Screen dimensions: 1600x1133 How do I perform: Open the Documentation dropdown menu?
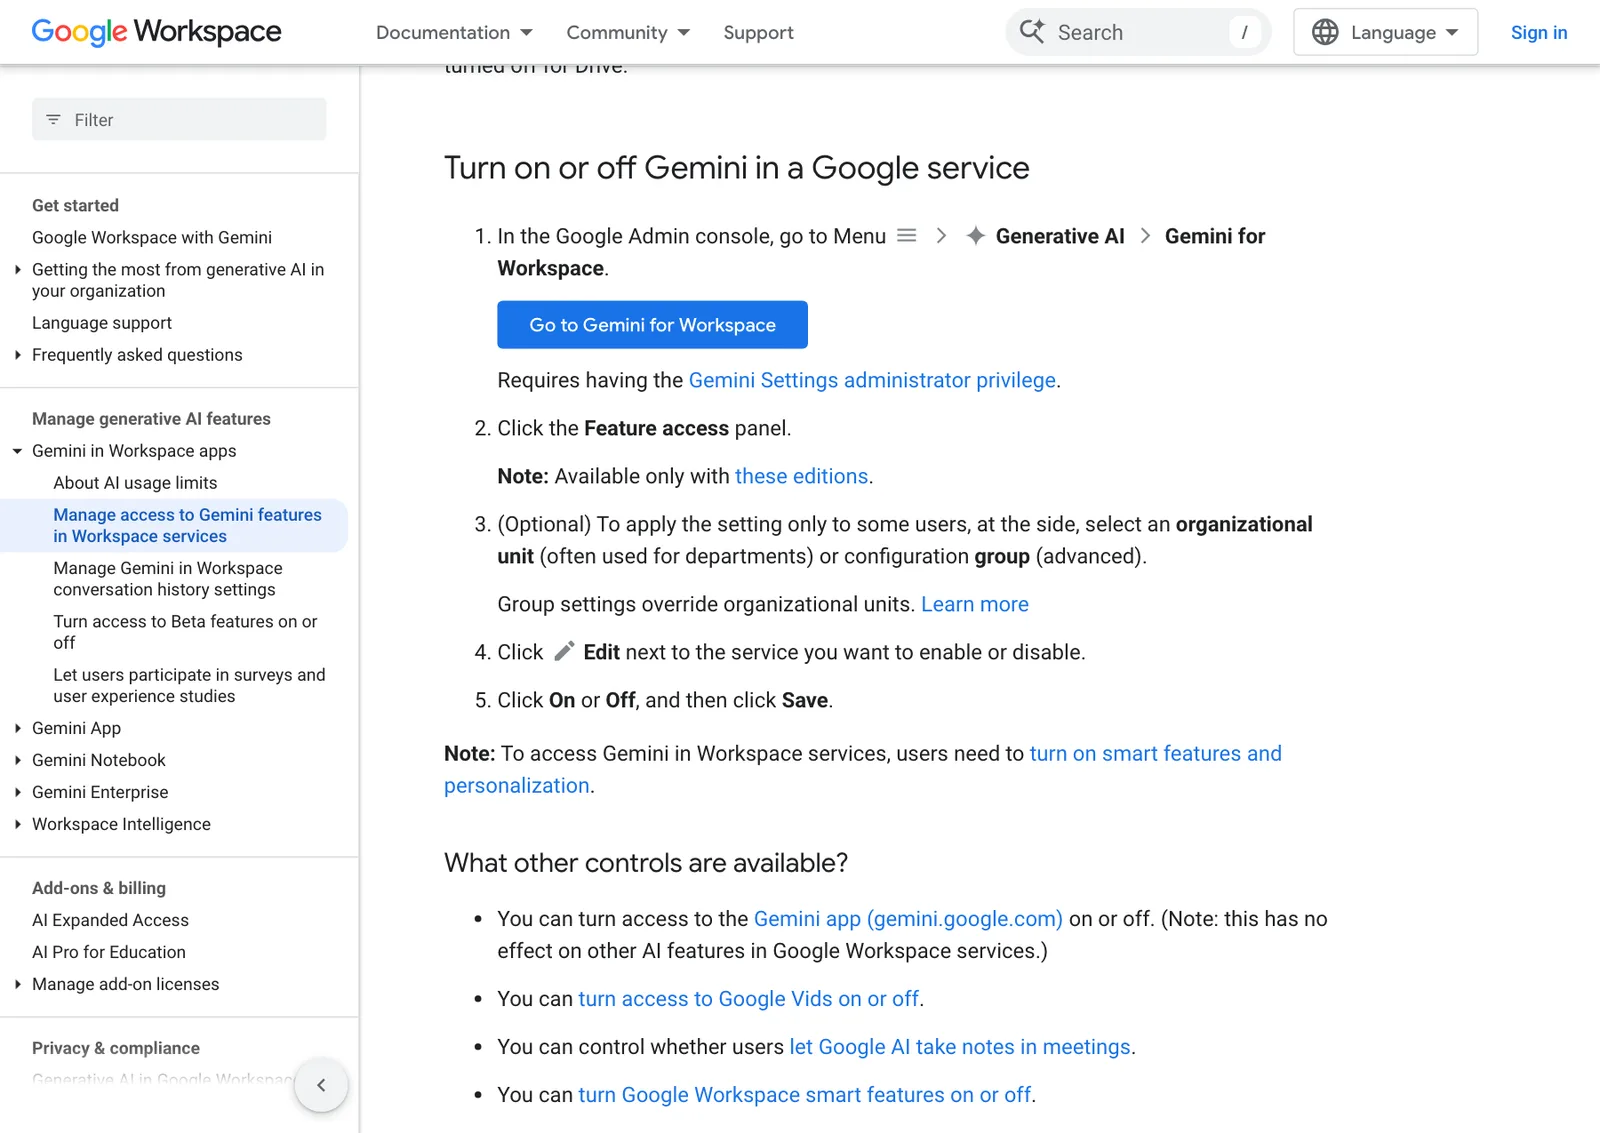coord(454,32)
